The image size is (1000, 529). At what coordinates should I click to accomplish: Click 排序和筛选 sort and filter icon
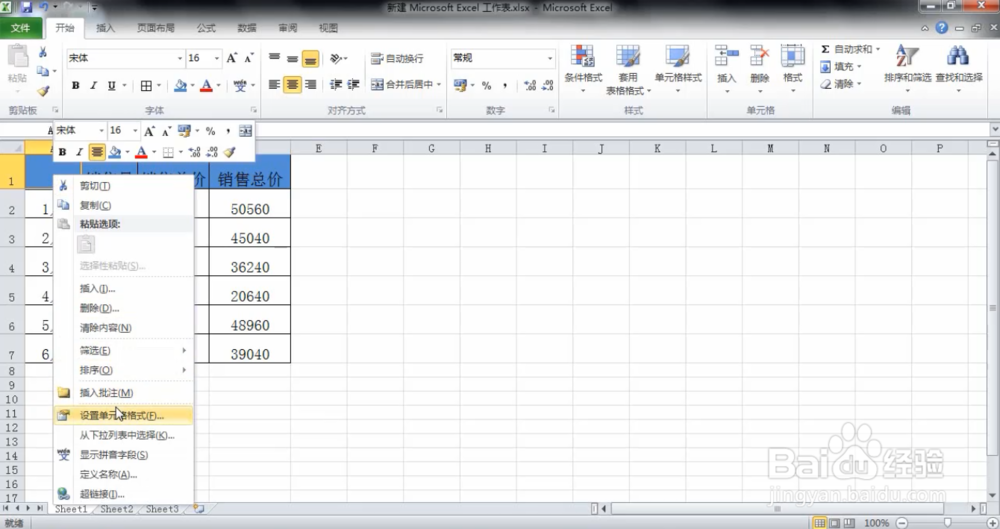point(907,56)
